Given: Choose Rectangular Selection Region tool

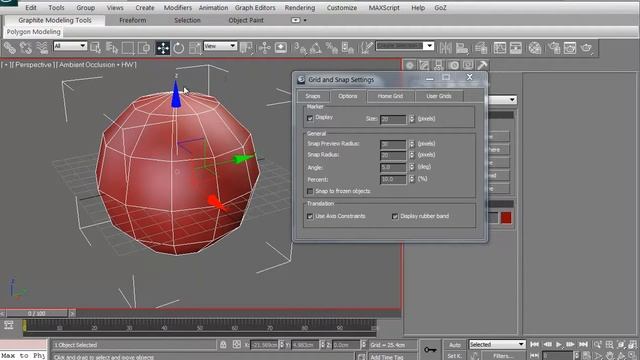Looking at the screenshot, I should pyautogui.click(x=128, y=48).
